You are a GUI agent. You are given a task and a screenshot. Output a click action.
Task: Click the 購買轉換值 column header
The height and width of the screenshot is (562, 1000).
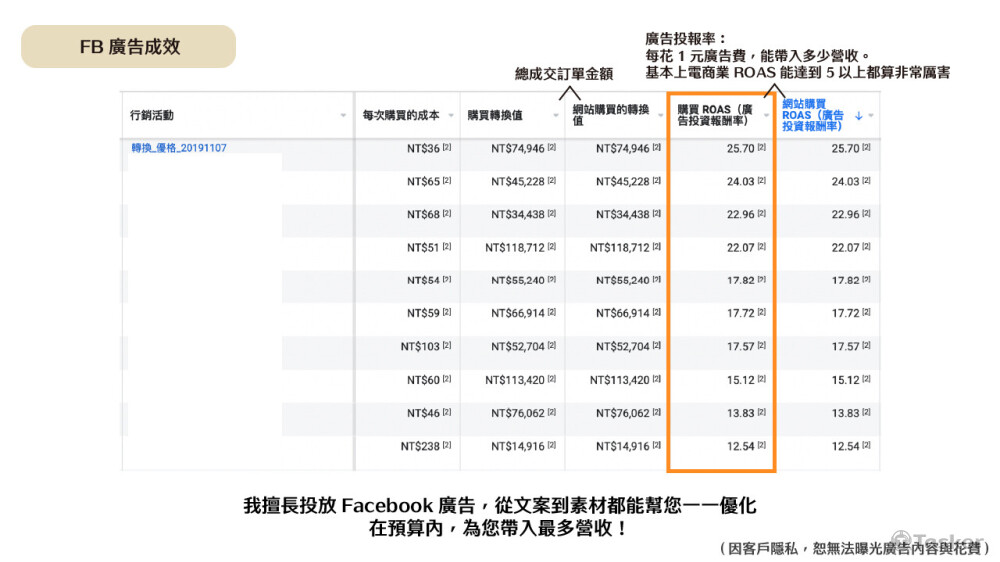(x=495, y=115)
